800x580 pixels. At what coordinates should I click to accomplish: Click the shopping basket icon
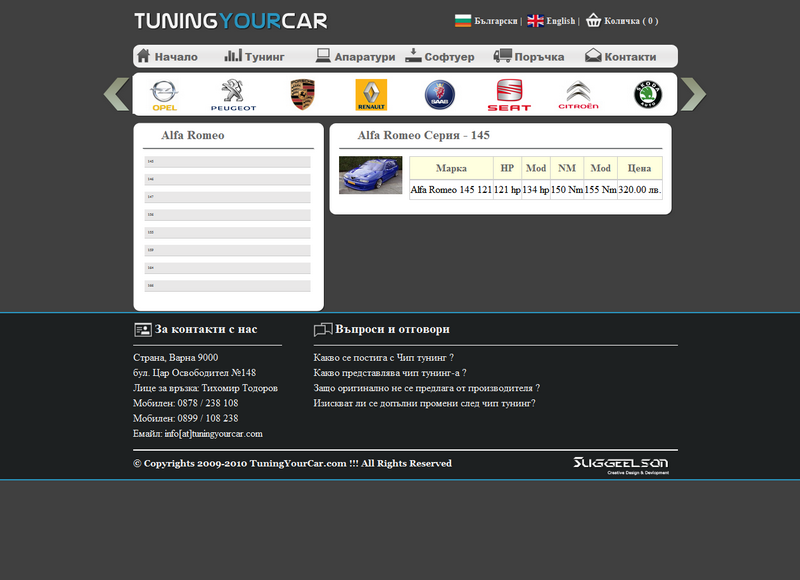(x=593, y=20)
